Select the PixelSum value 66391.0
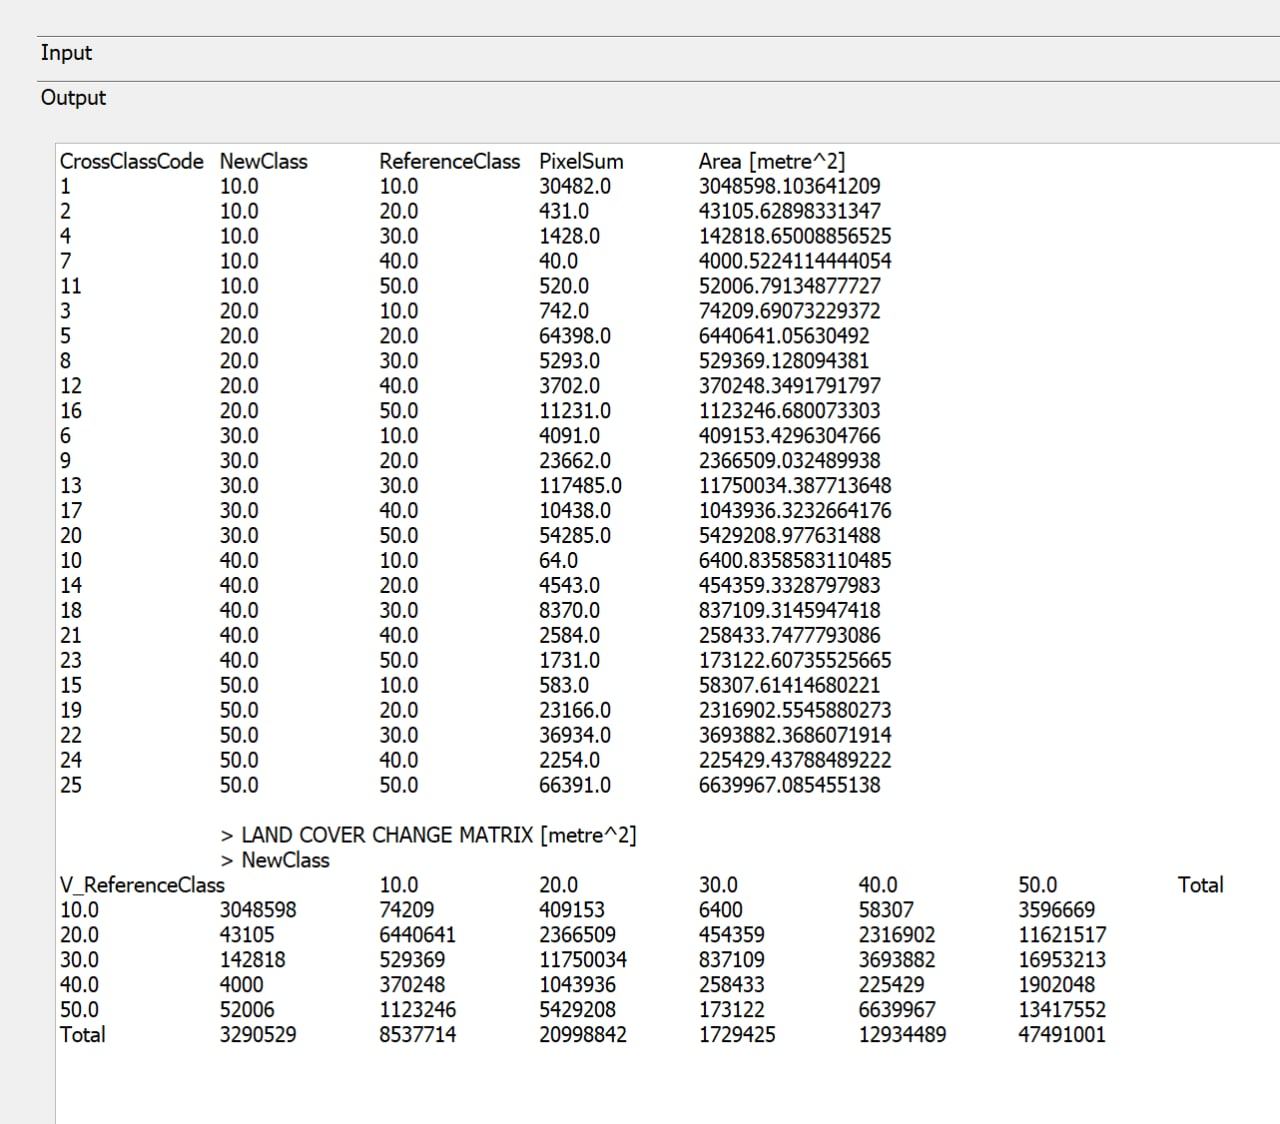 574,785
